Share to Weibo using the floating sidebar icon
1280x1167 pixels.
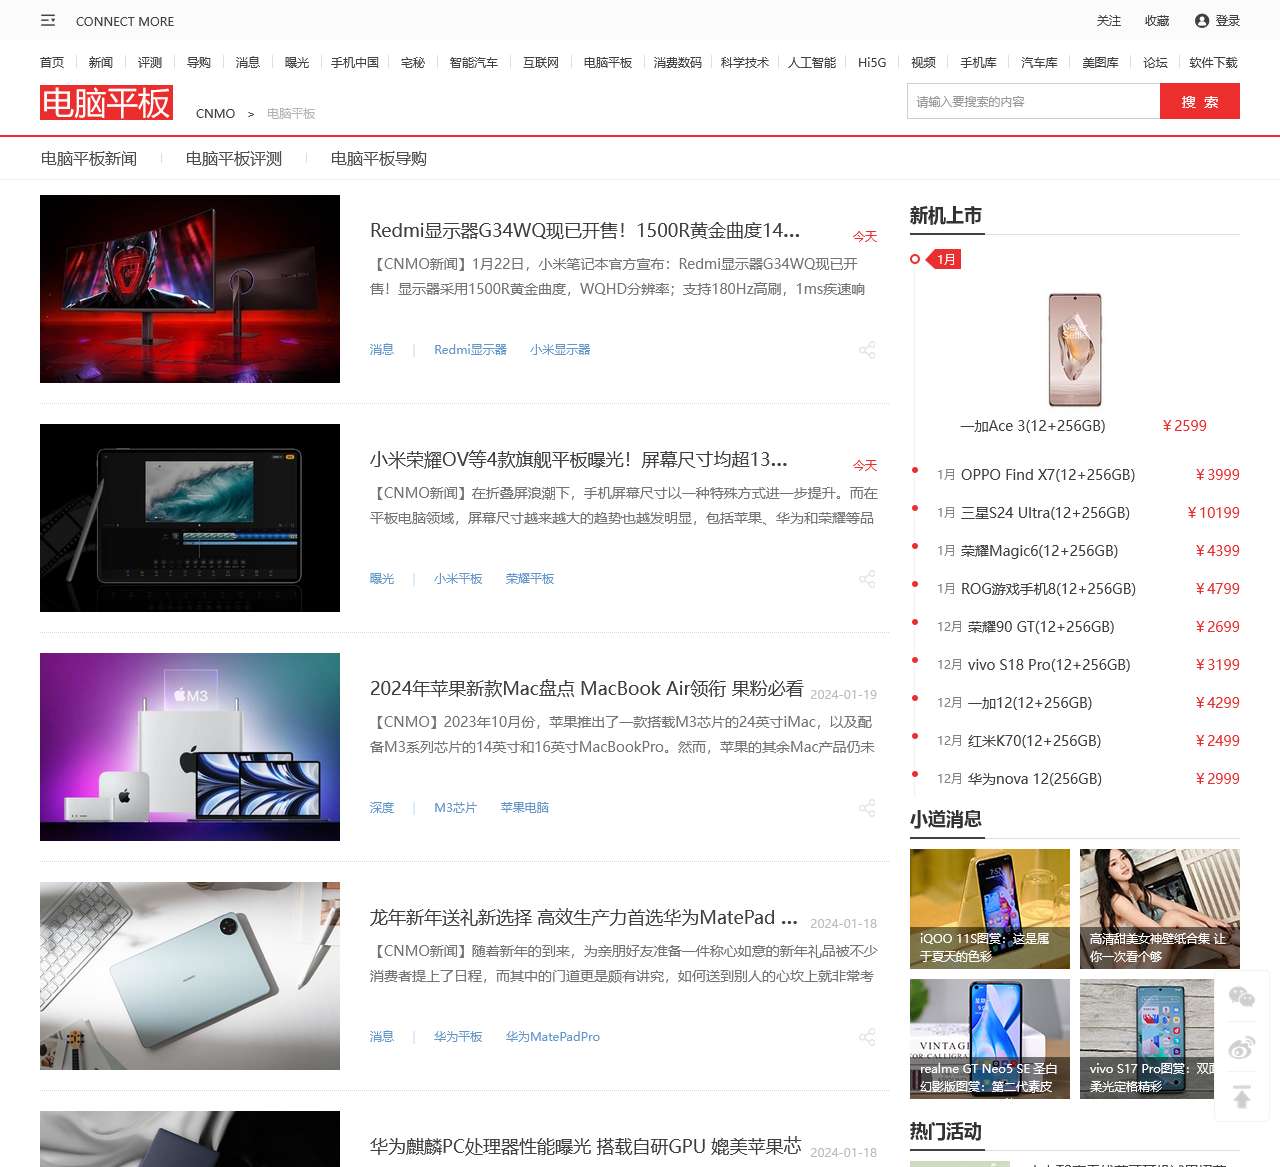1241,1046
